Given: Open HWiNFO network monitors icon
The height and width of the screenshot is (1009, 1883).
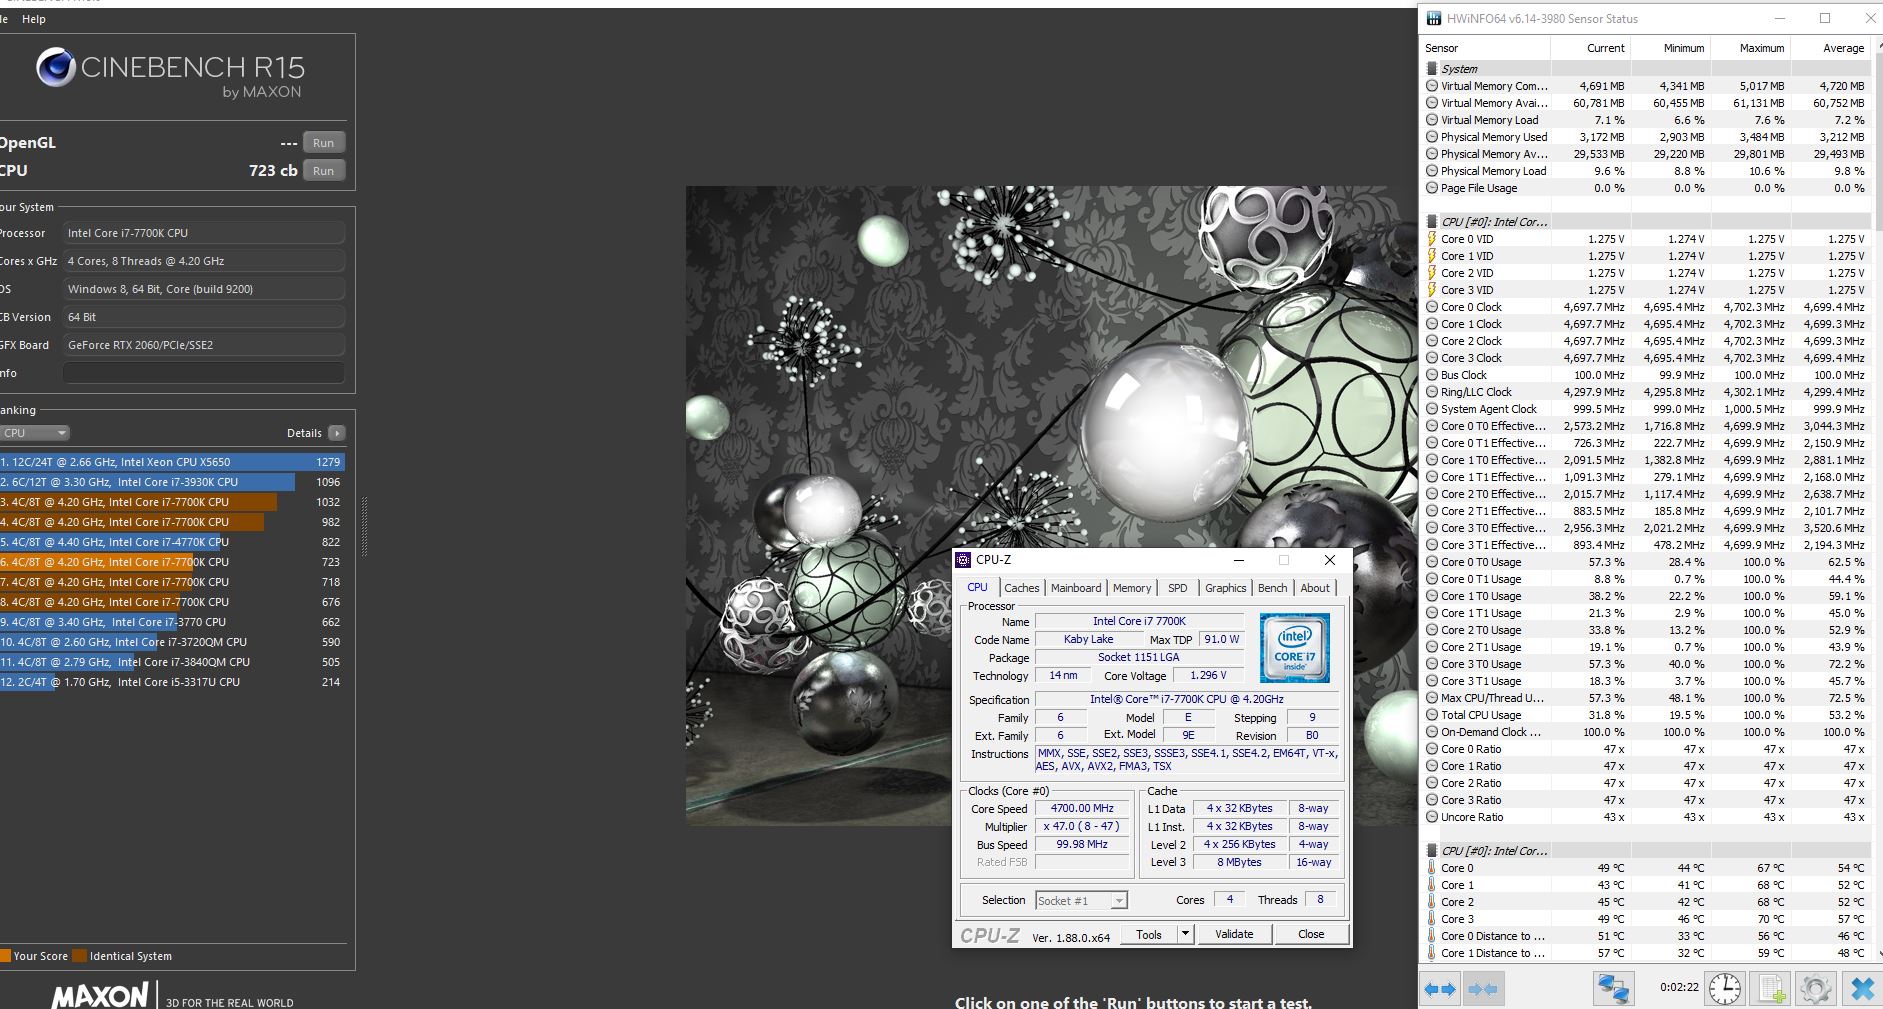Looking at the screenshot, I should tap(1613, 989).
